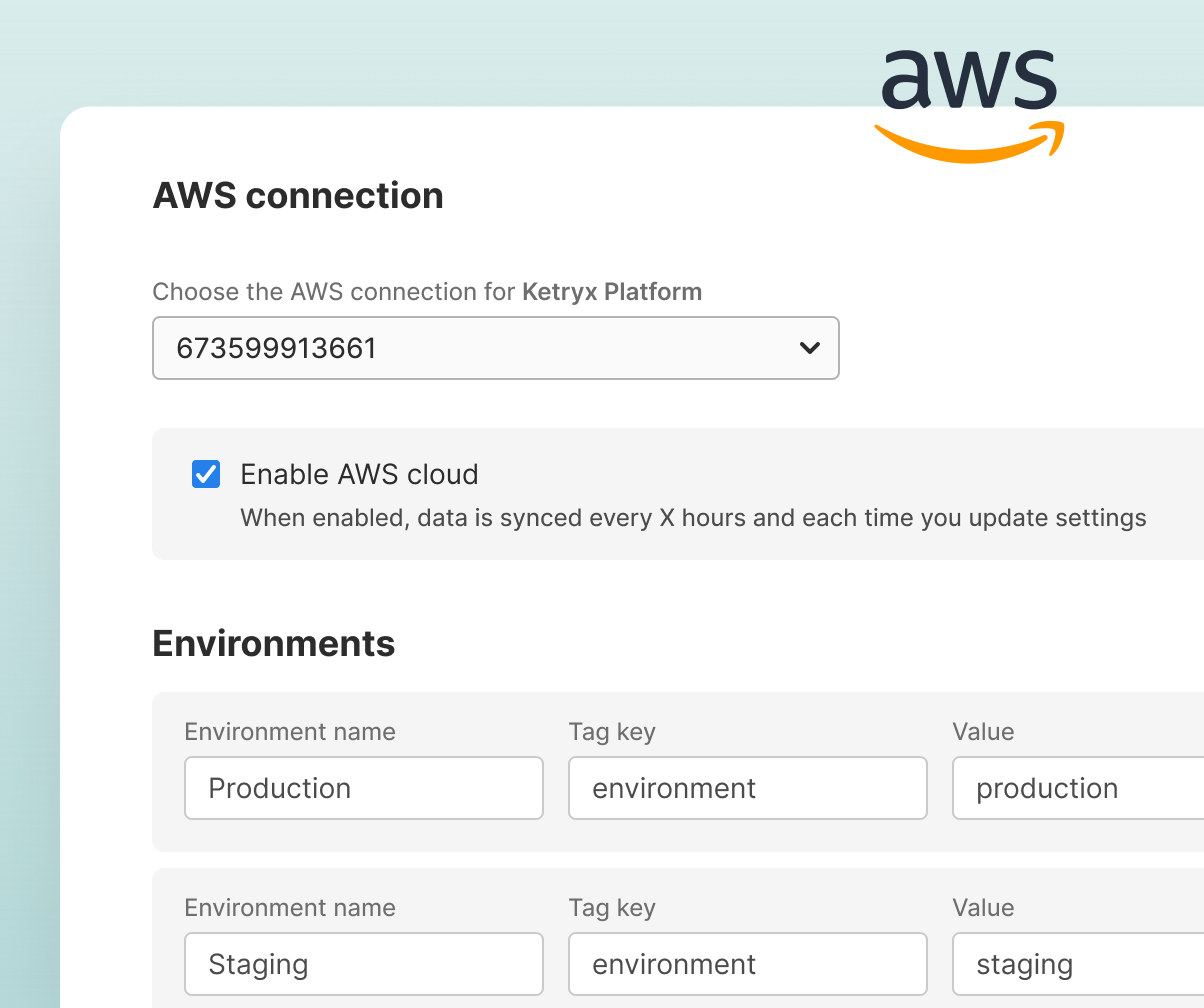Click the Ketryx Platform bold text
The width and height of the screenshot is (1204, 1008).
(x=612, y=292)
